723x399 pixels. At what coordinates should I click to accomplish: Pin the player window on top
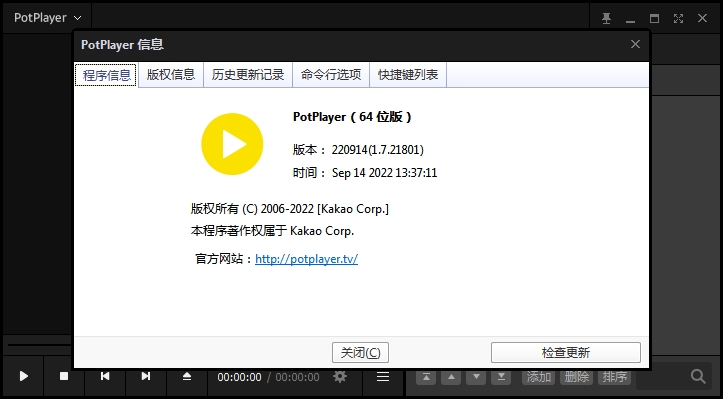coord(606,18)
